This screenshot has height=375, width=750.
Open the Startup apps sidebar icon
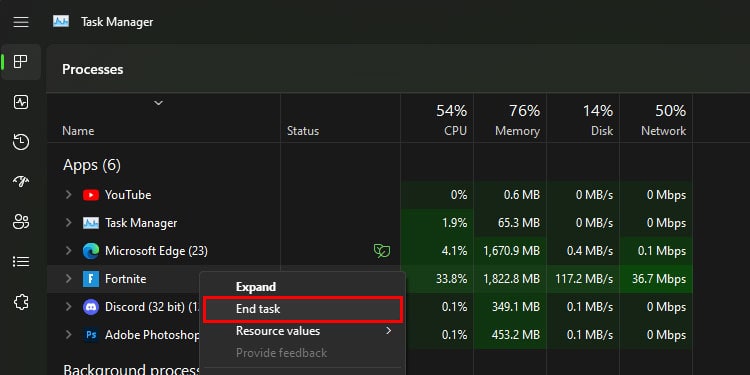pyautogui.click(x=21, y=182)
